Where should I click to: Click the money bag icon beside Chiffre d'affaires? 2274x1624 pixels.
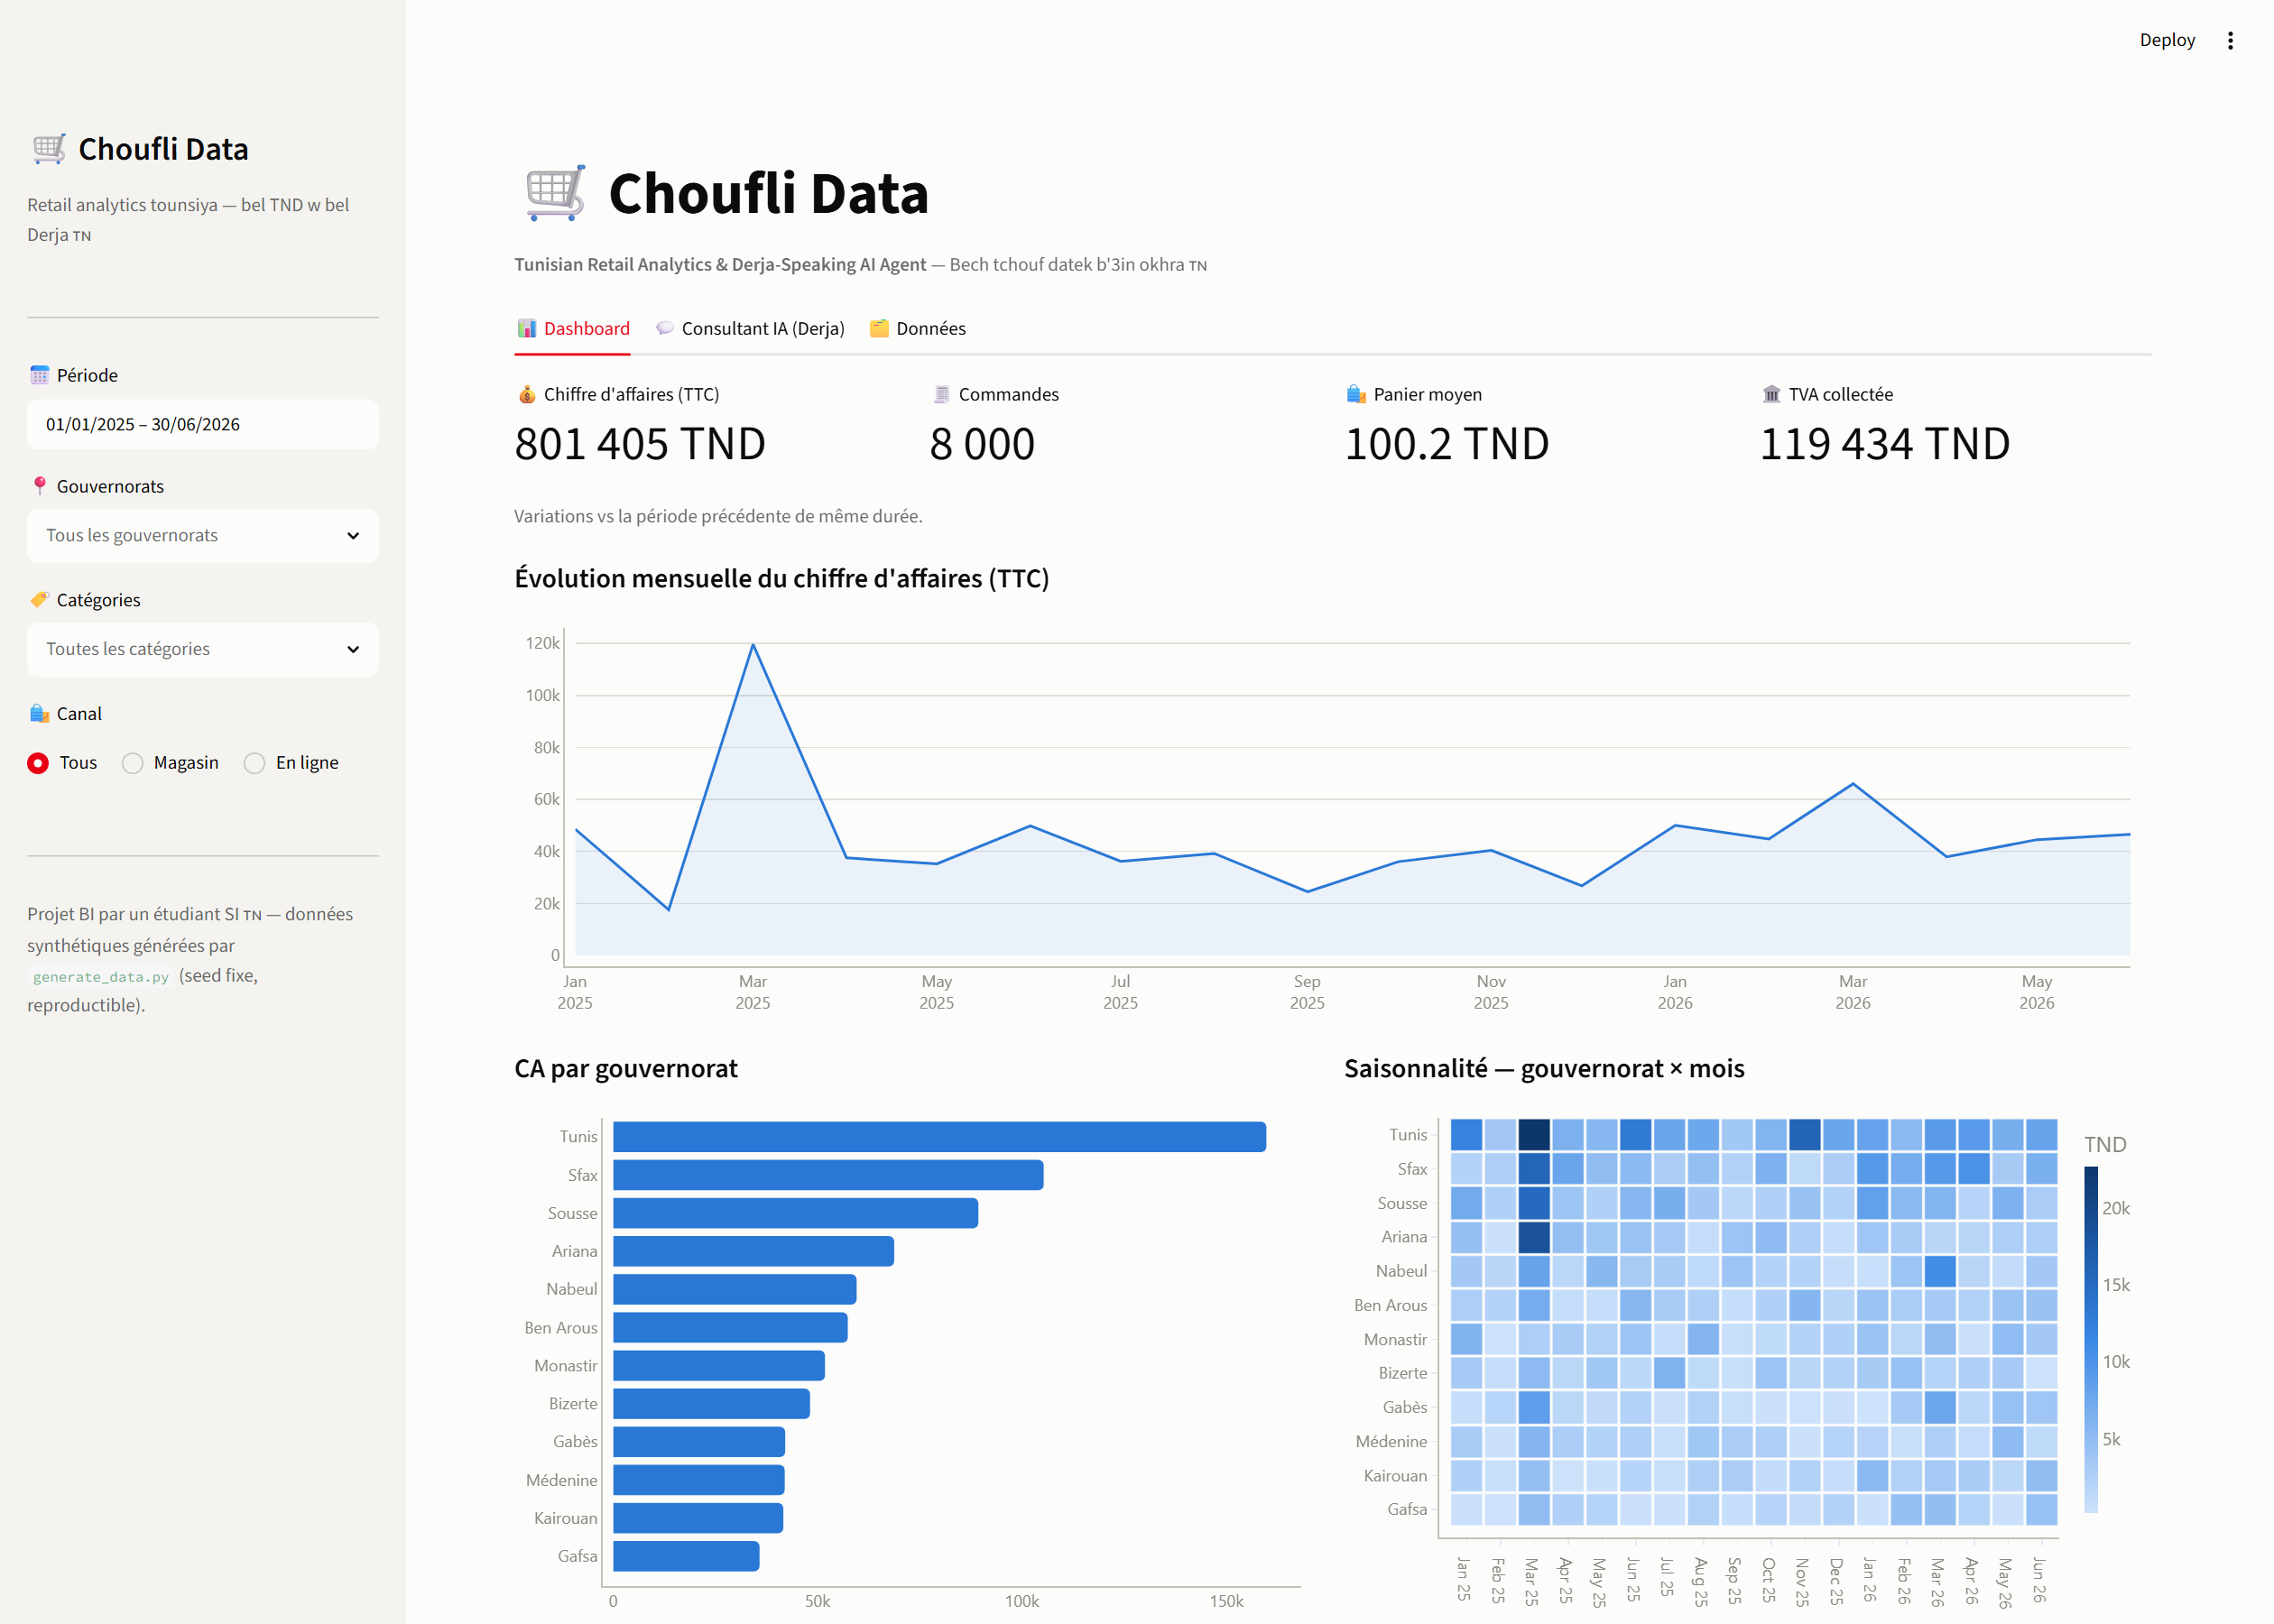click(526, 394)
